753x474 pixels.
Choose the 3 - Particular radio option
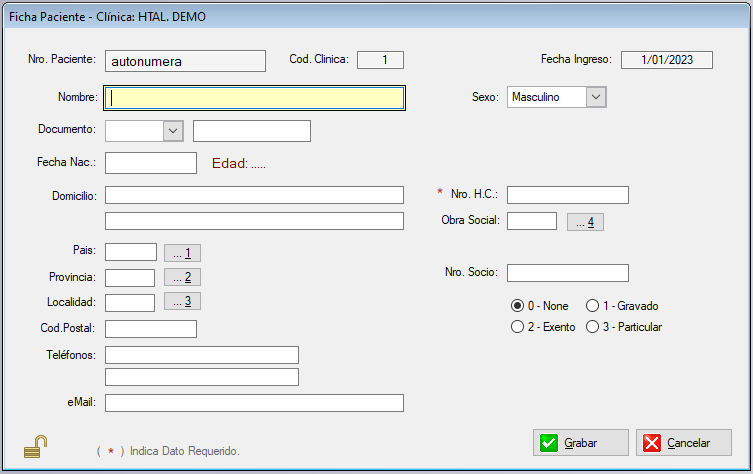point(593,327)
